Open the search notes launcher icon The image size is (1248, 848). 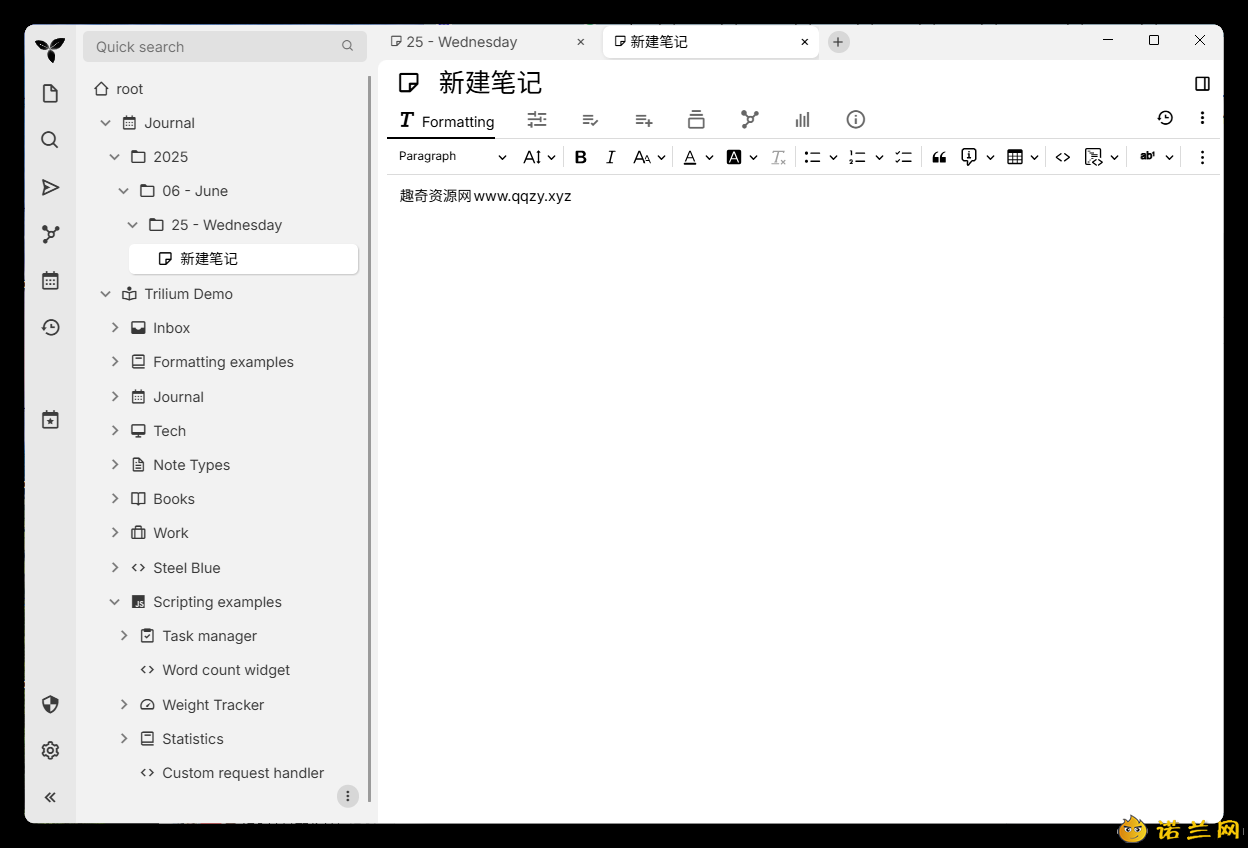pos(50,140)
